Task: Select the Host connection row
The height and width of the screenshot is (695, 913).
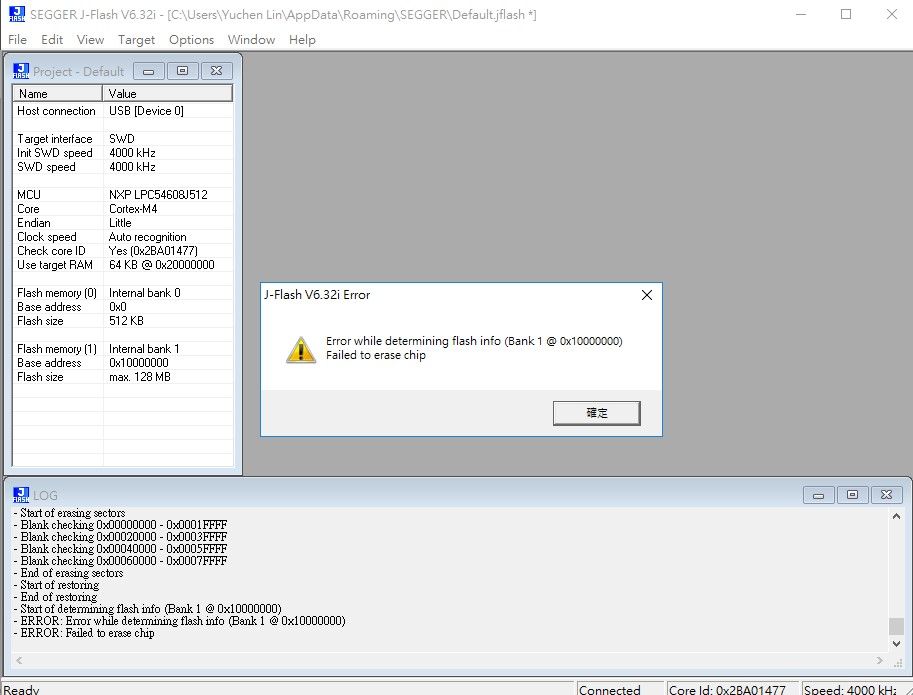Action: [x=123, y=111]
